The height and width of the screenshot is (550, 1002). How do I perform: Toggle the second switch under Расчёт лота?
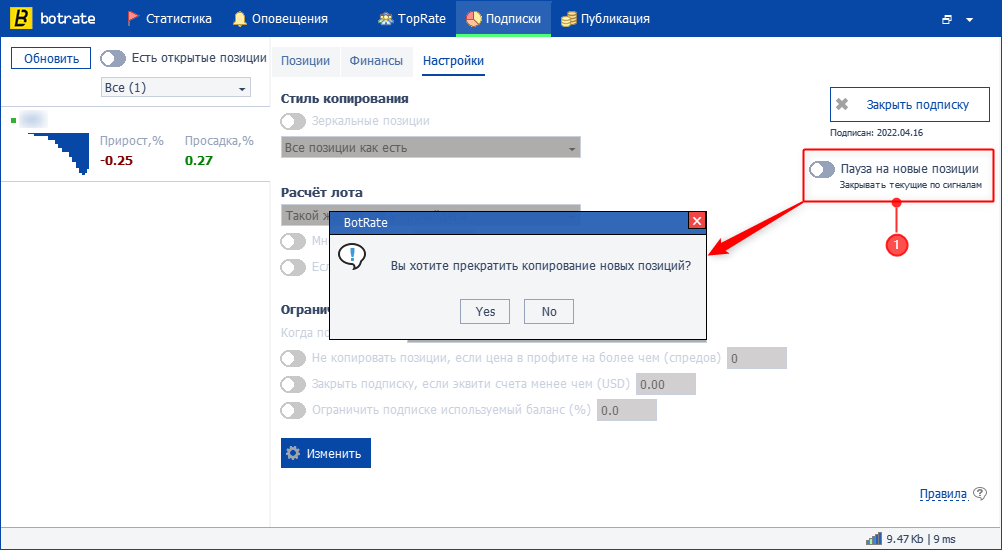coord(293,267)
